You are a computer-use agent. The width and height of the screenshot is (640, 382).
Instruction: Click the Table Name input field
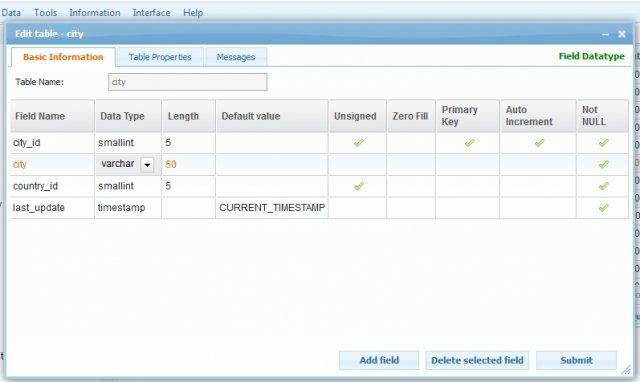(x=188, y=82)
